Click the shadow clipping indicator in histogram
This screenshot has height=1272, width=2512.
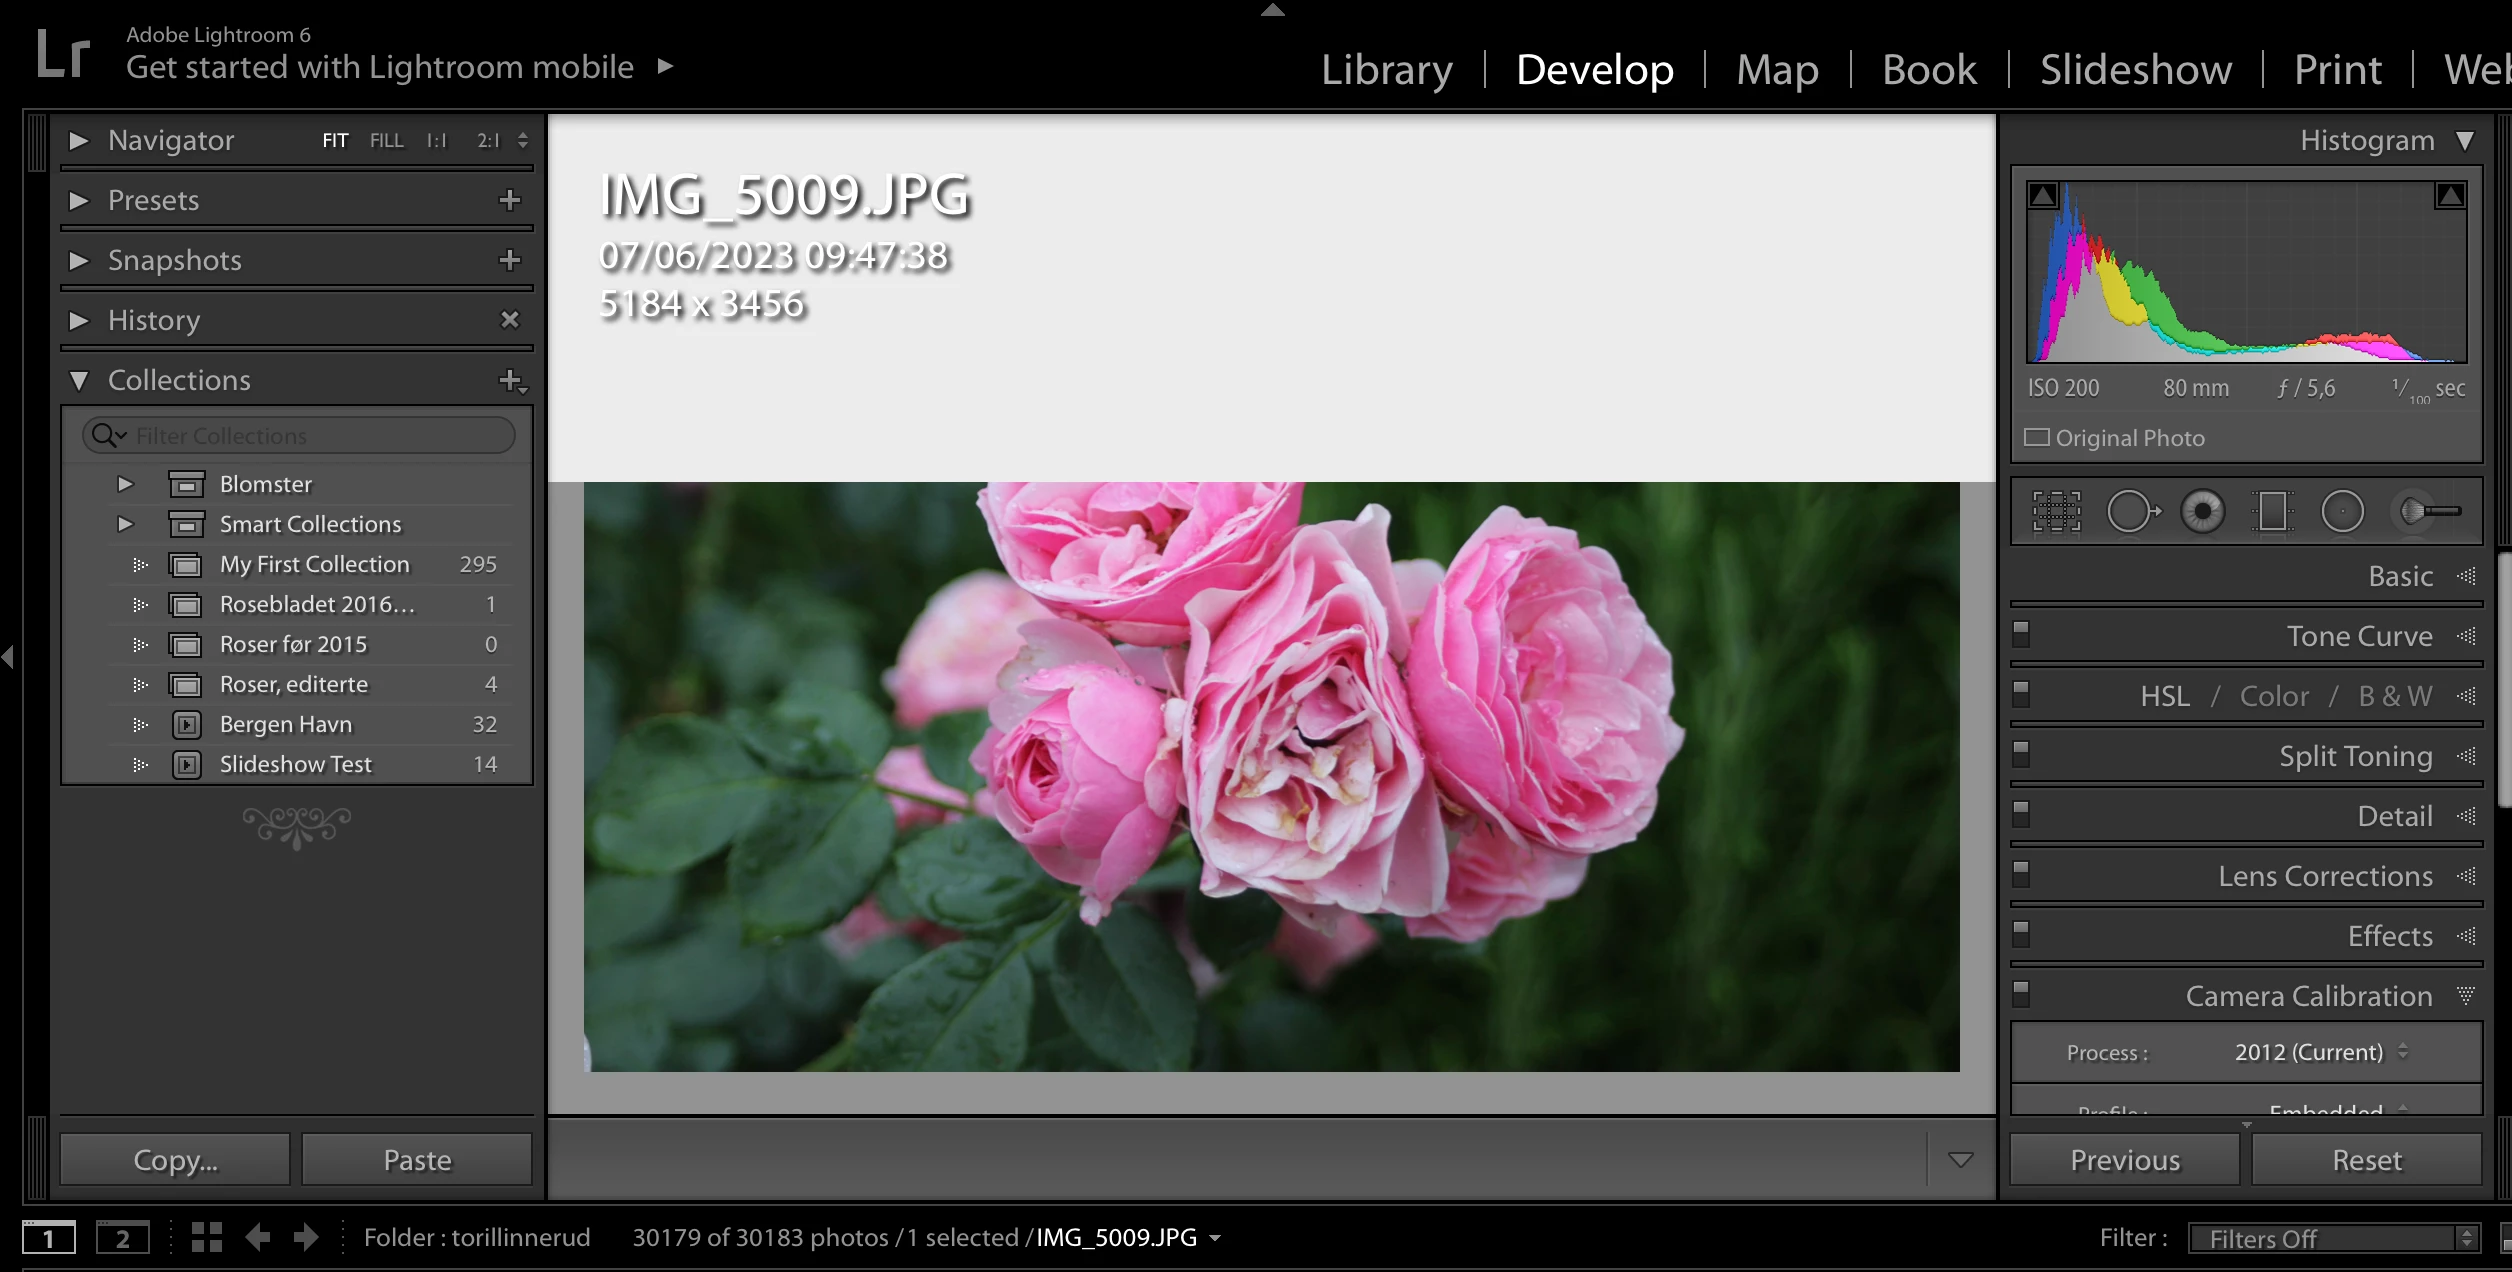pyautogui.click(x=2043, y=195)
